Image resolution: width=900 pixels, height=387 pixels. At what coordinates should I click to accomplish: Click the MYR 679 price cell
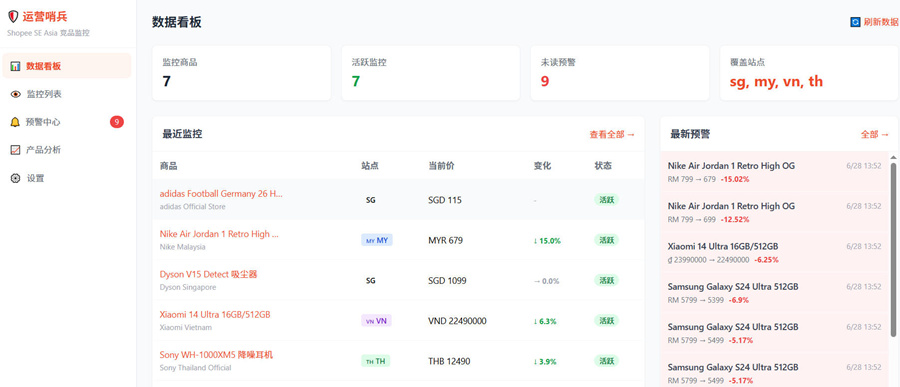coord(445,241)
